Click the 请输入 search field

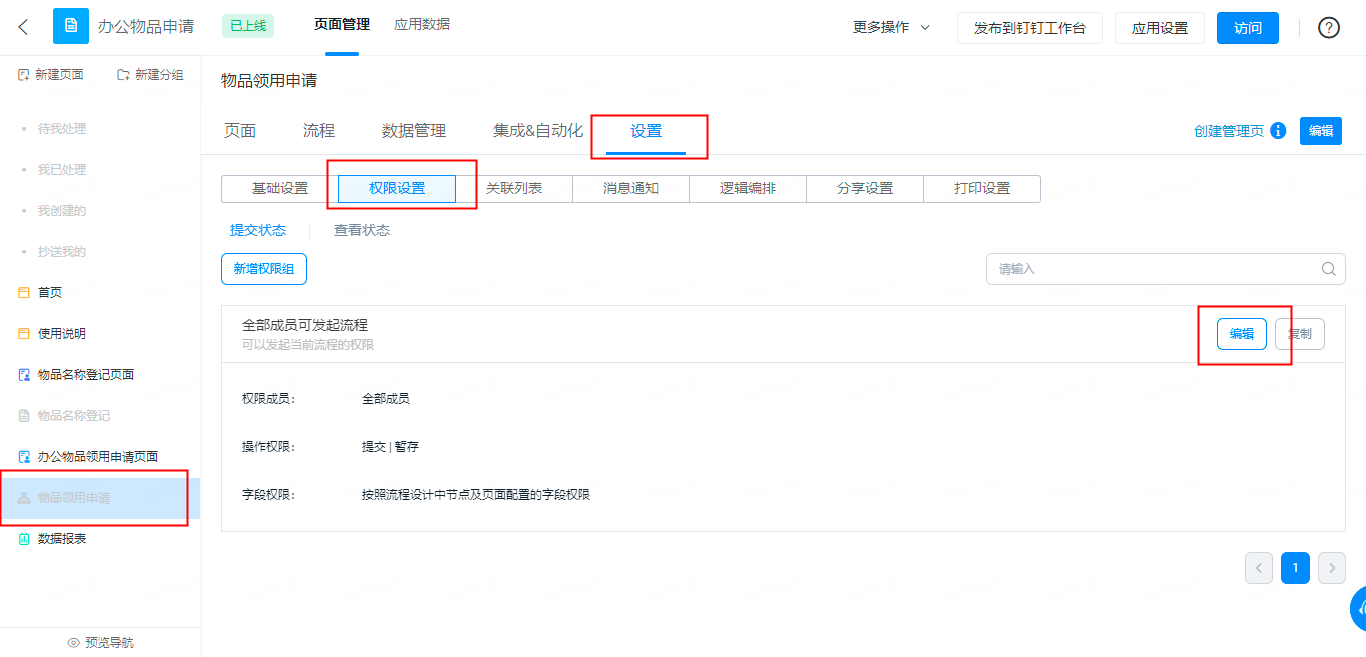1166,269
